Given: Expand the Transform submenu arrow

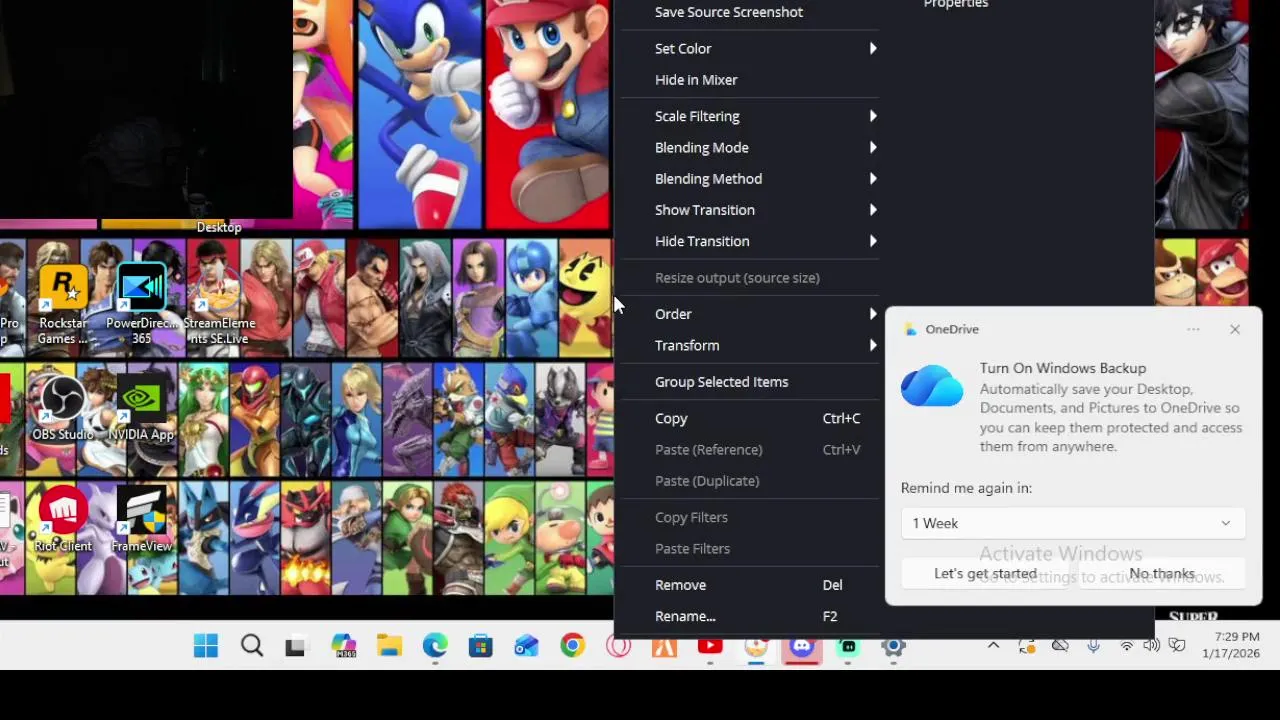Looking at the screenshot, I should pos(873,345).
